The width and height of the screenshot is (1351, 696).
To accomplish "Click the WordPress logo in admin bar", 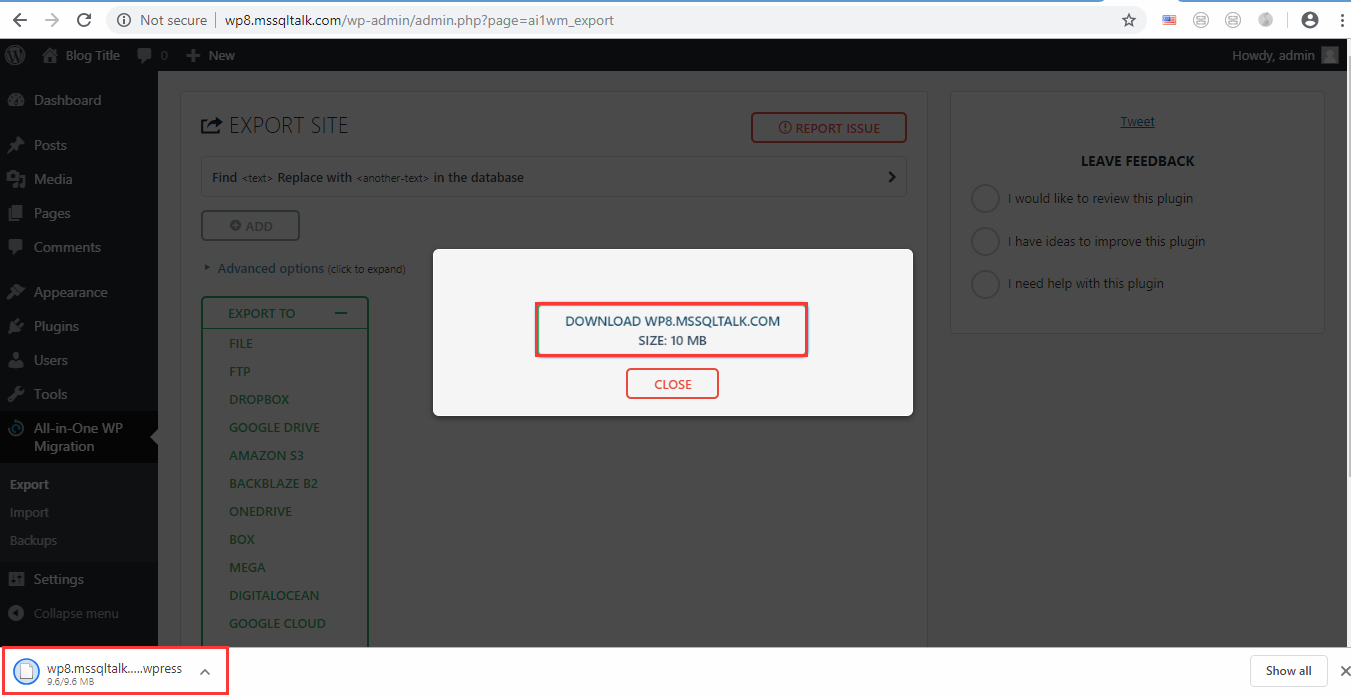I will [15, 55].
